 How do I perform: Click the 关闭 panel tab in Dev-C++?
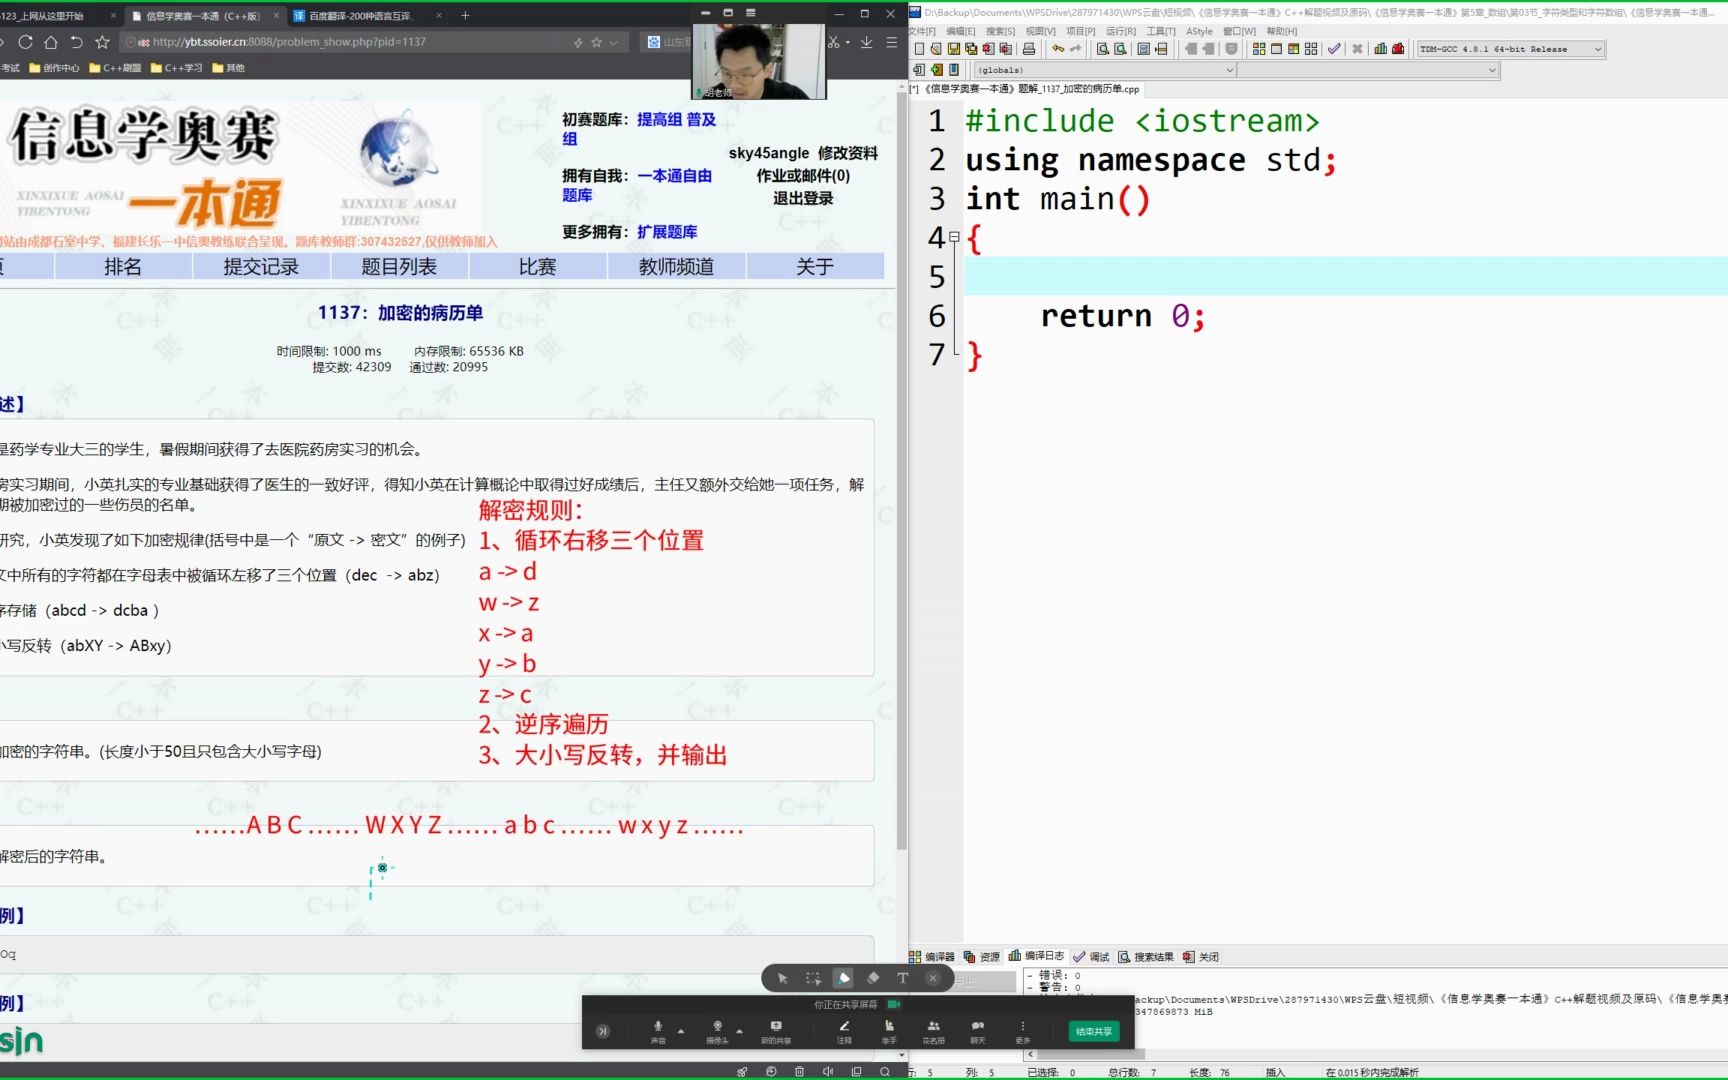pyautogui.click(x=1201, y=957)
